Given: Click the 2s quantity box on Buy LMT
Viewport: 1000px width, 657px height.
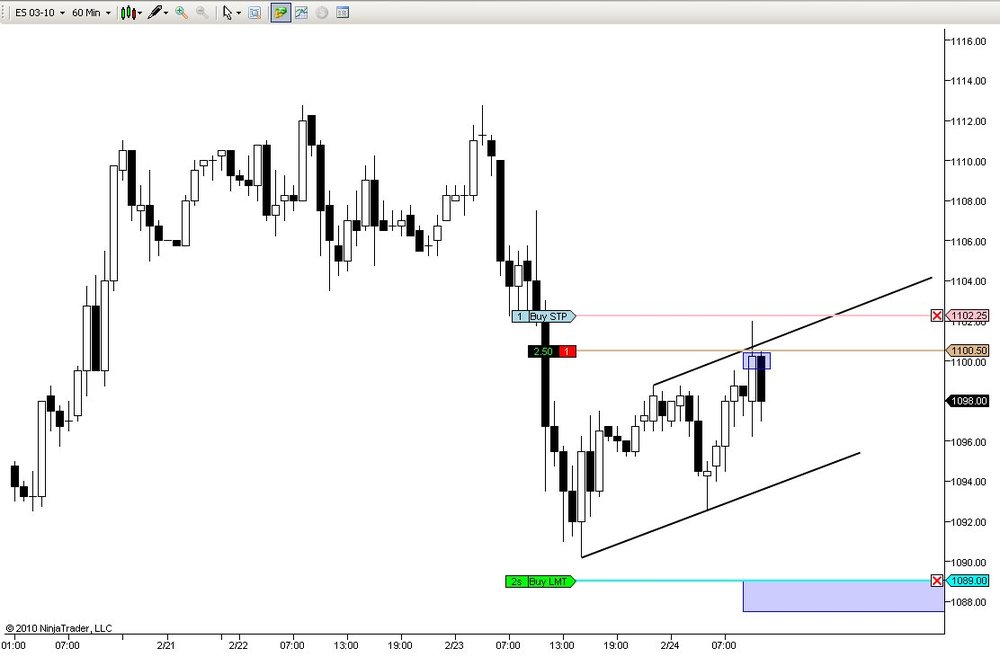Looking at the screenshot, I should pyautogui.click(x=517, y=582).
